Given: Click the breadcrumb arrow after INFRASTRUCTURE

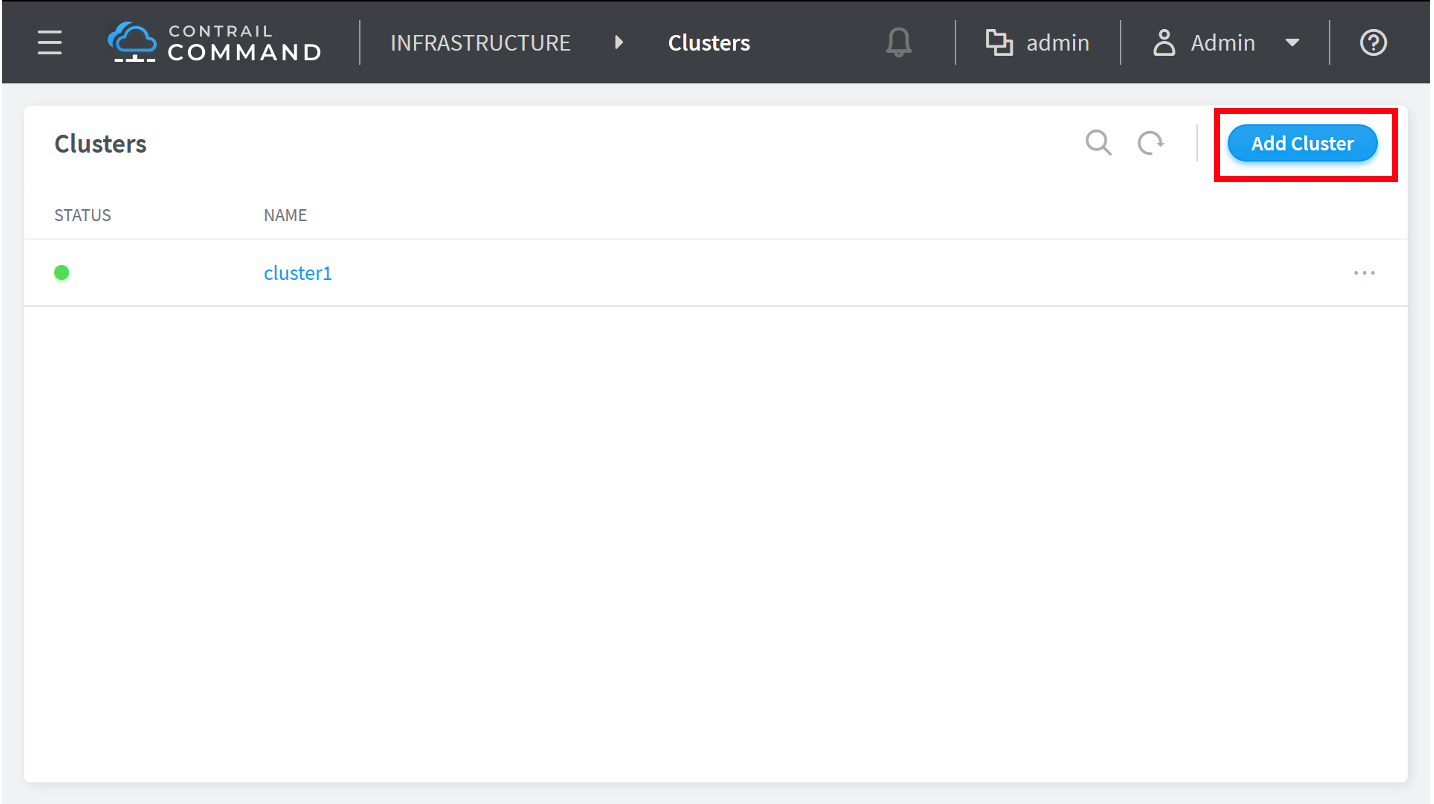Looking at the screenshot, I should tap(619, 43).
